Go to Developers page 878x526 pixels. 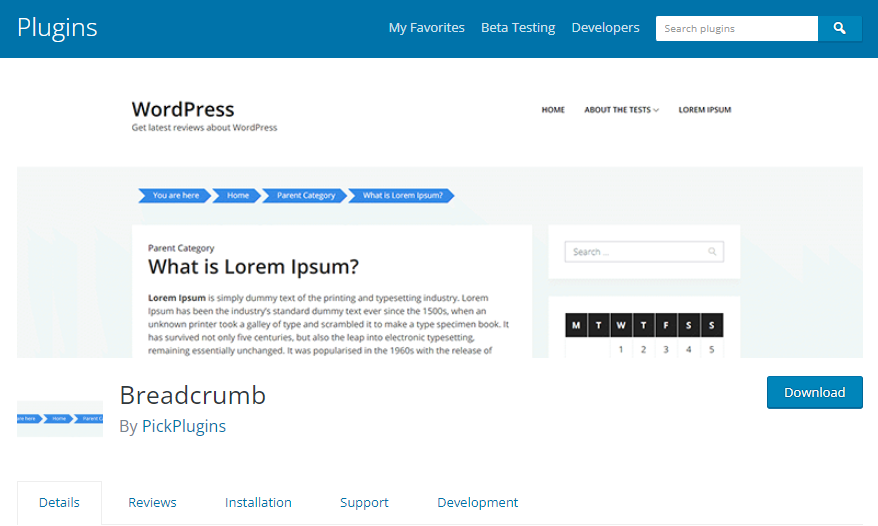[605, 27]
